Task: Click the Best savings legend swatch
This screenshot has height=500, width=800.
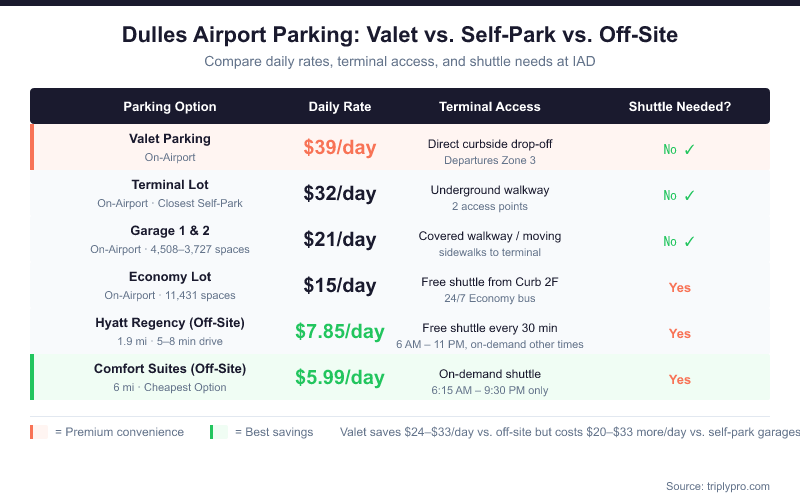Action: [x=219, y=432]
